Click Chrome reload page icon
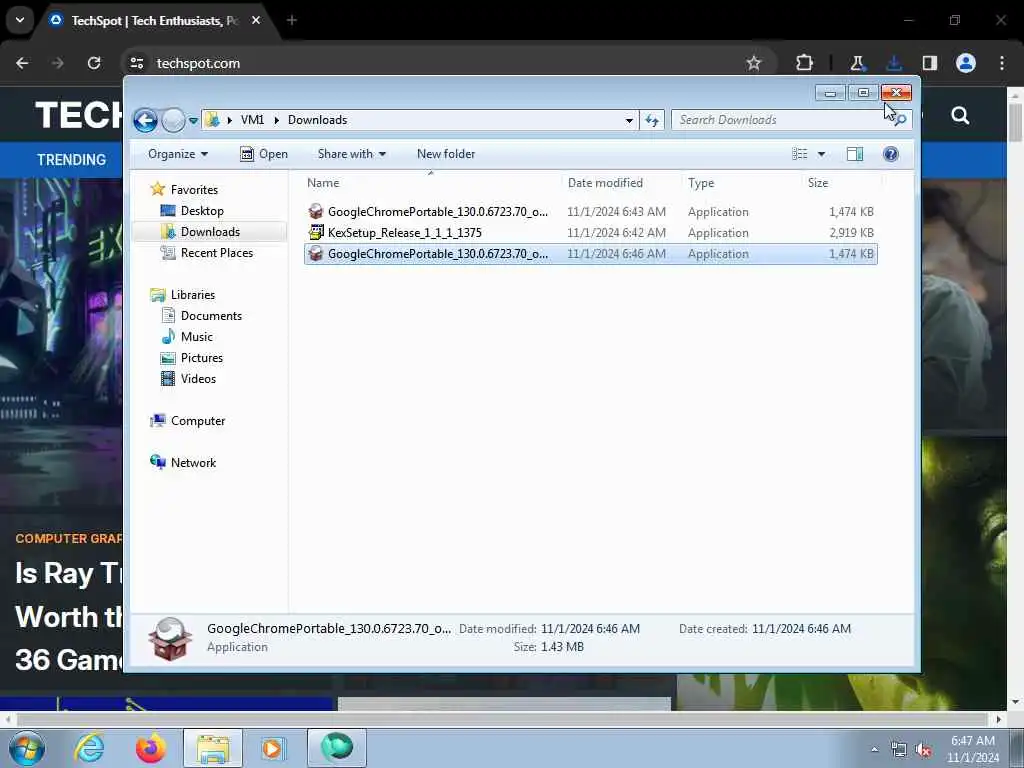Viewport: 1024px width, 768px height. pos(94,63)
